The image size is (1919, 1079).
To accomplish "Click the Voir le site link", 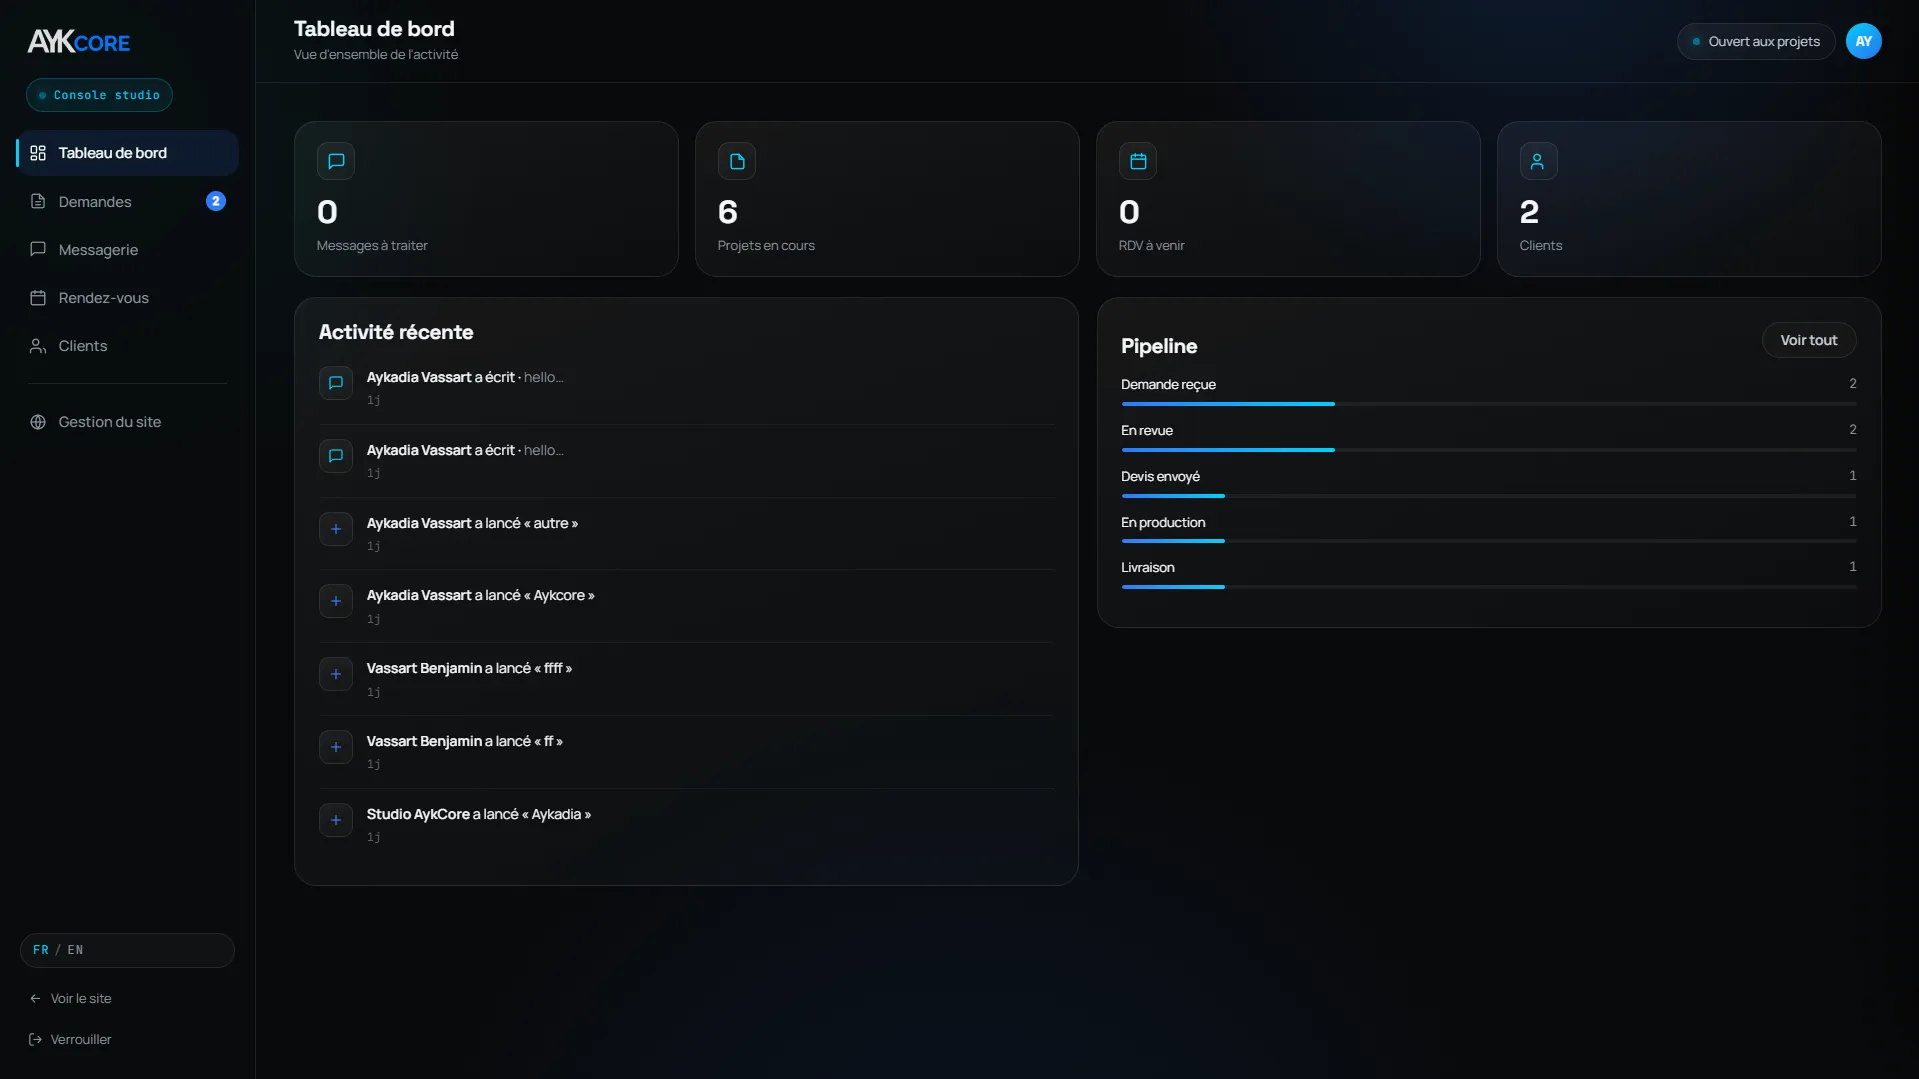I will [x=71, y=999].
